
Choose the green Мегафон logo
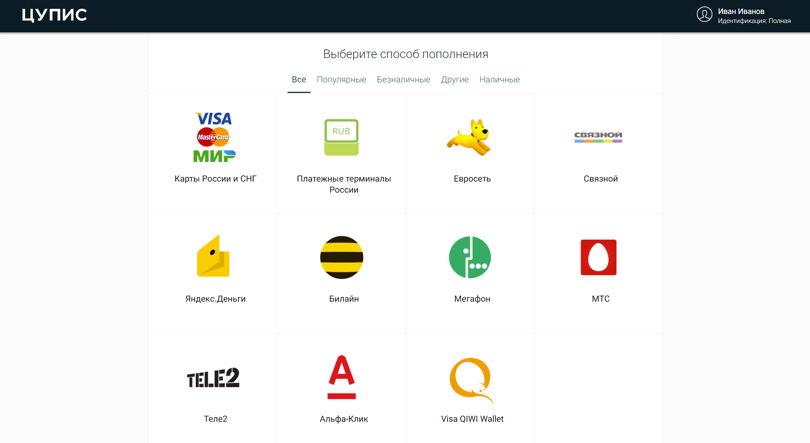470,257
